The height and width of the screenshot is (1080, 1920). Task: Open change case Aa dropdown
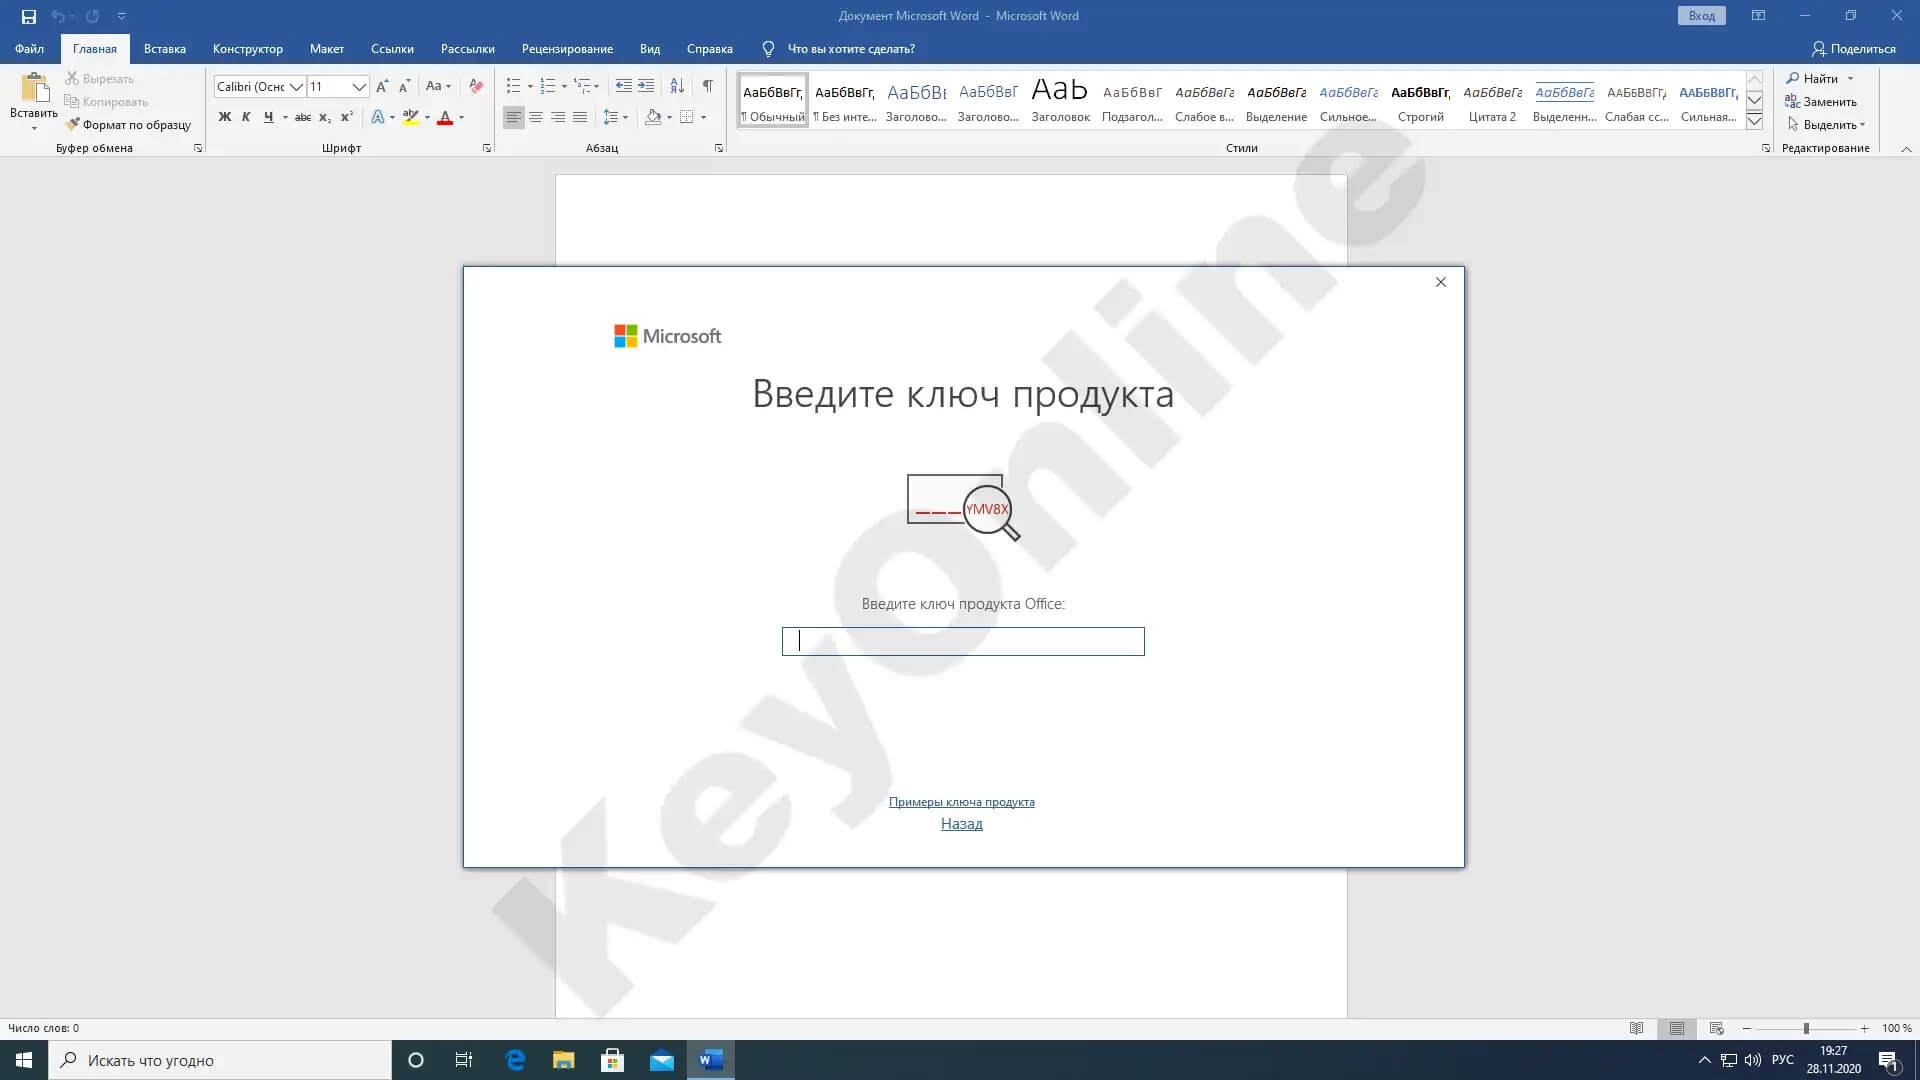coord(438,87)
